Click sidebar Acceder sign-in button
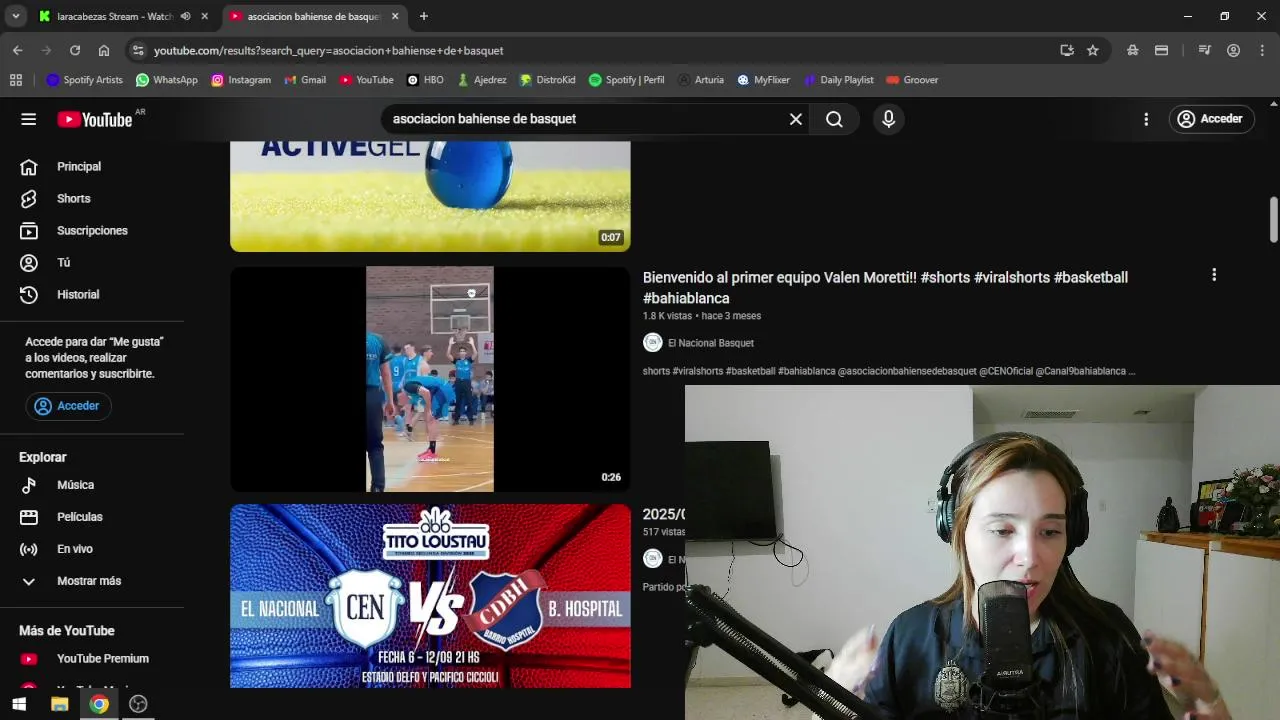The width and height of the screenshot is (1280, 720). click(x=68, y=406)
